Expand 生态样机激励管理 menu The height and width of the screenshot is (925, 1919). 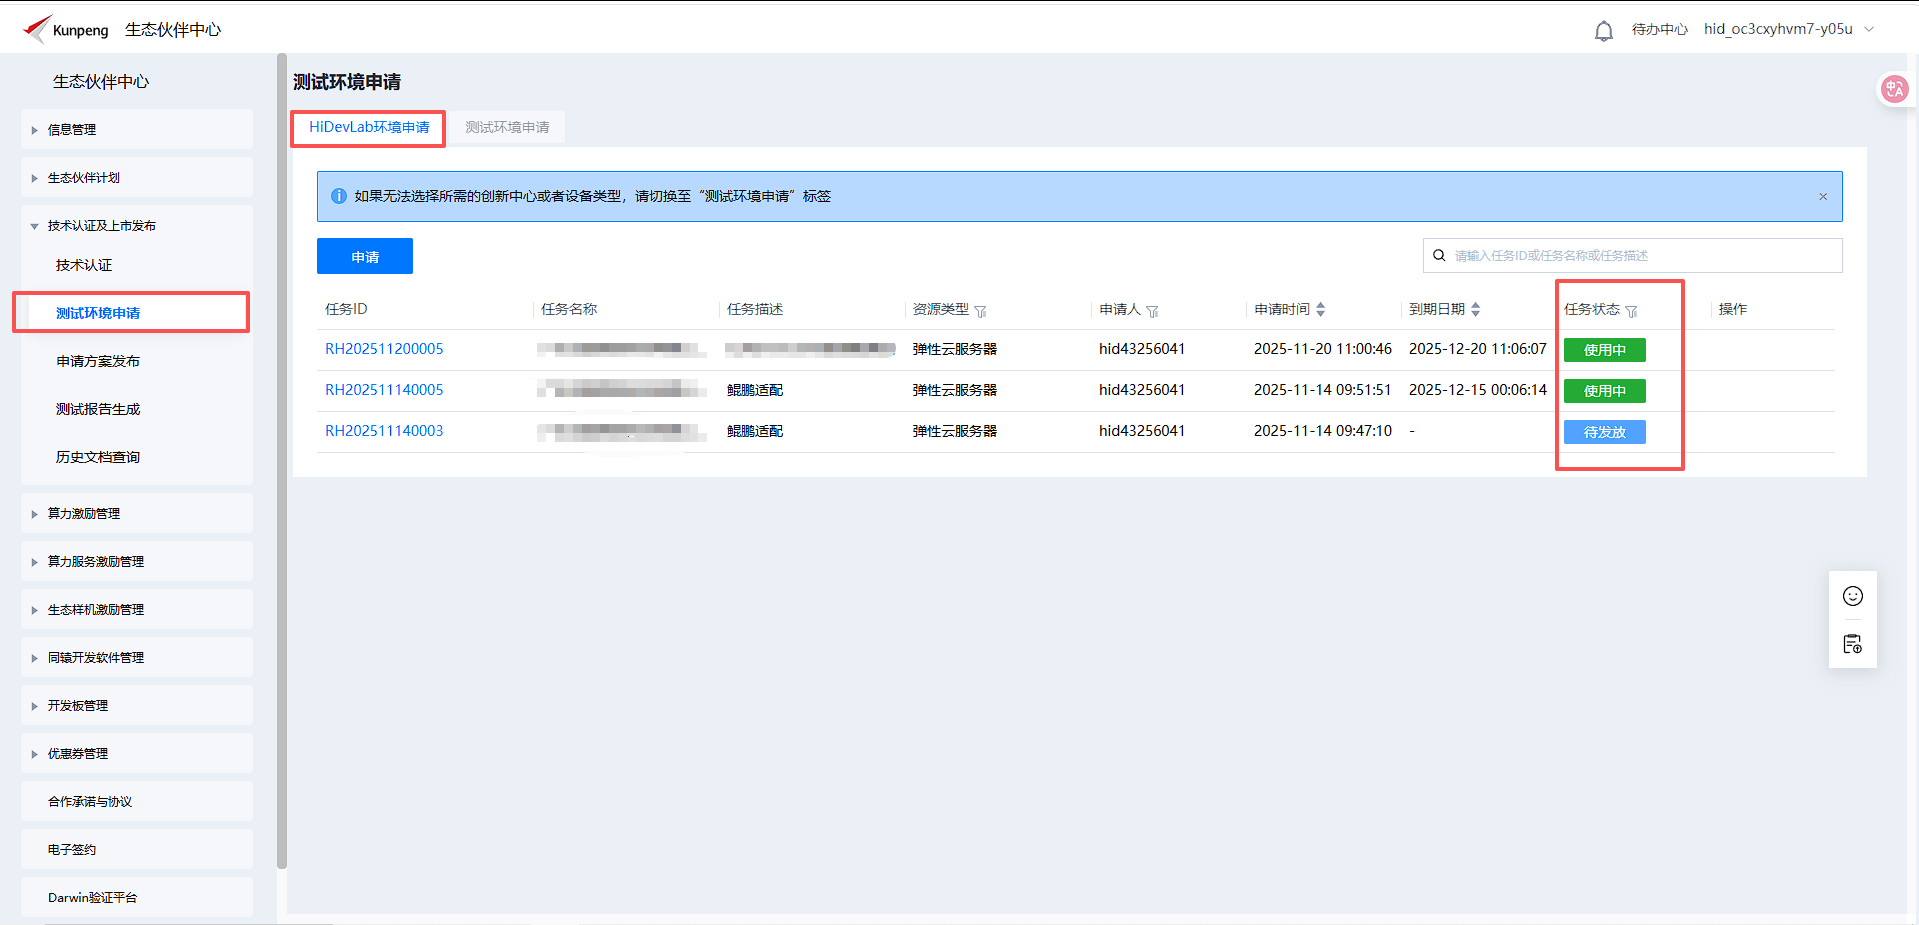click(x=136, y=609)
